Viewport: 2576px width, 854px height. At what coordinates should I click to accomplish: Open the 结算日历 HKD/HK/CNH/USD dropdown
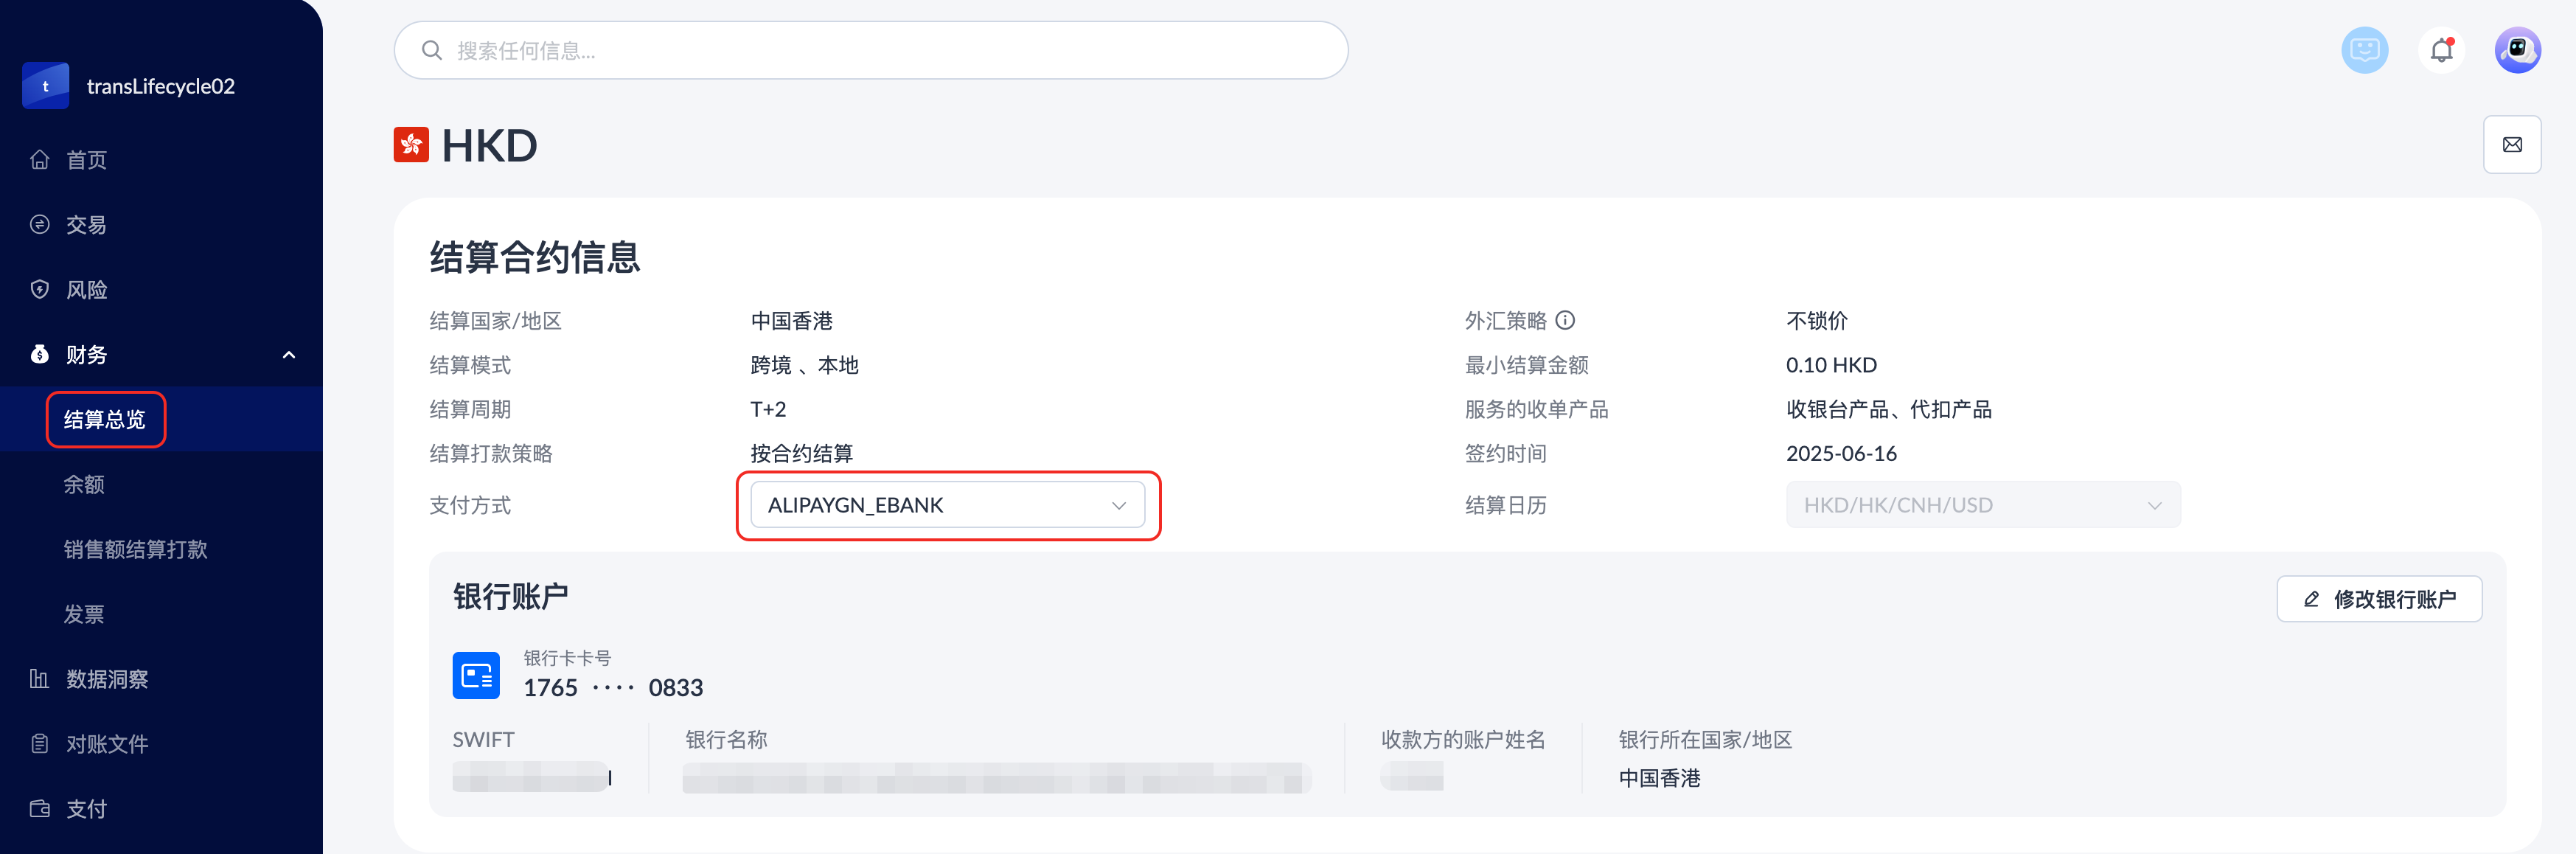point(1982,505)
